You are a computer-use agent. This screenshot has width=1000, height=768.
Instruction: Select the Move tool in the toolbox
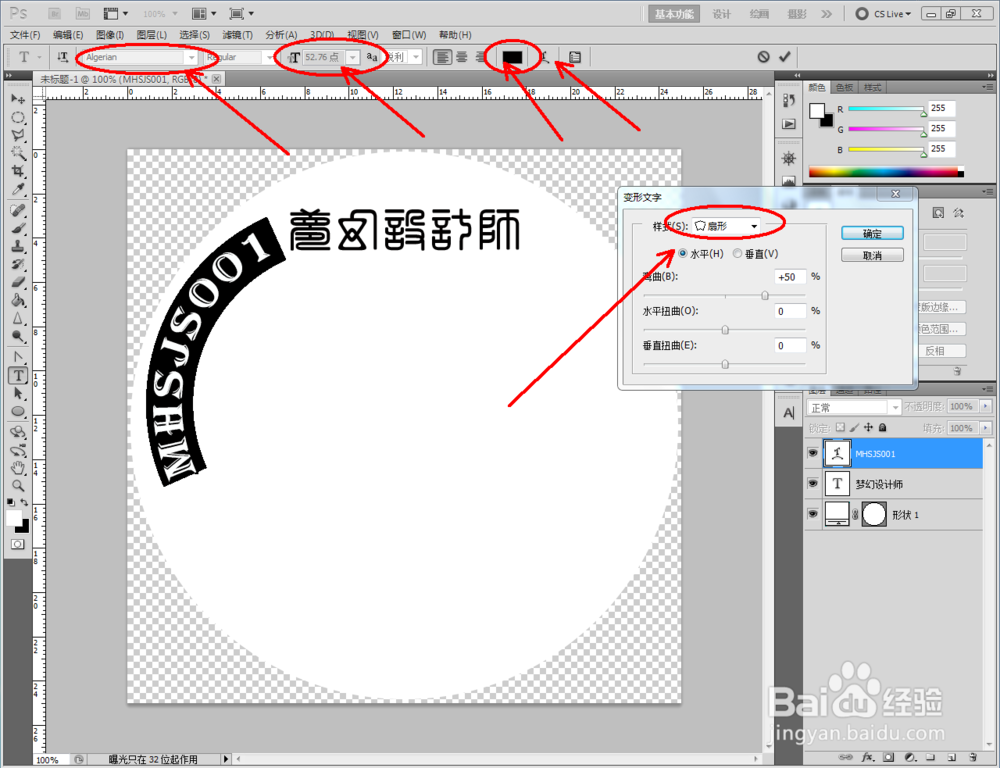pos(18,101)
